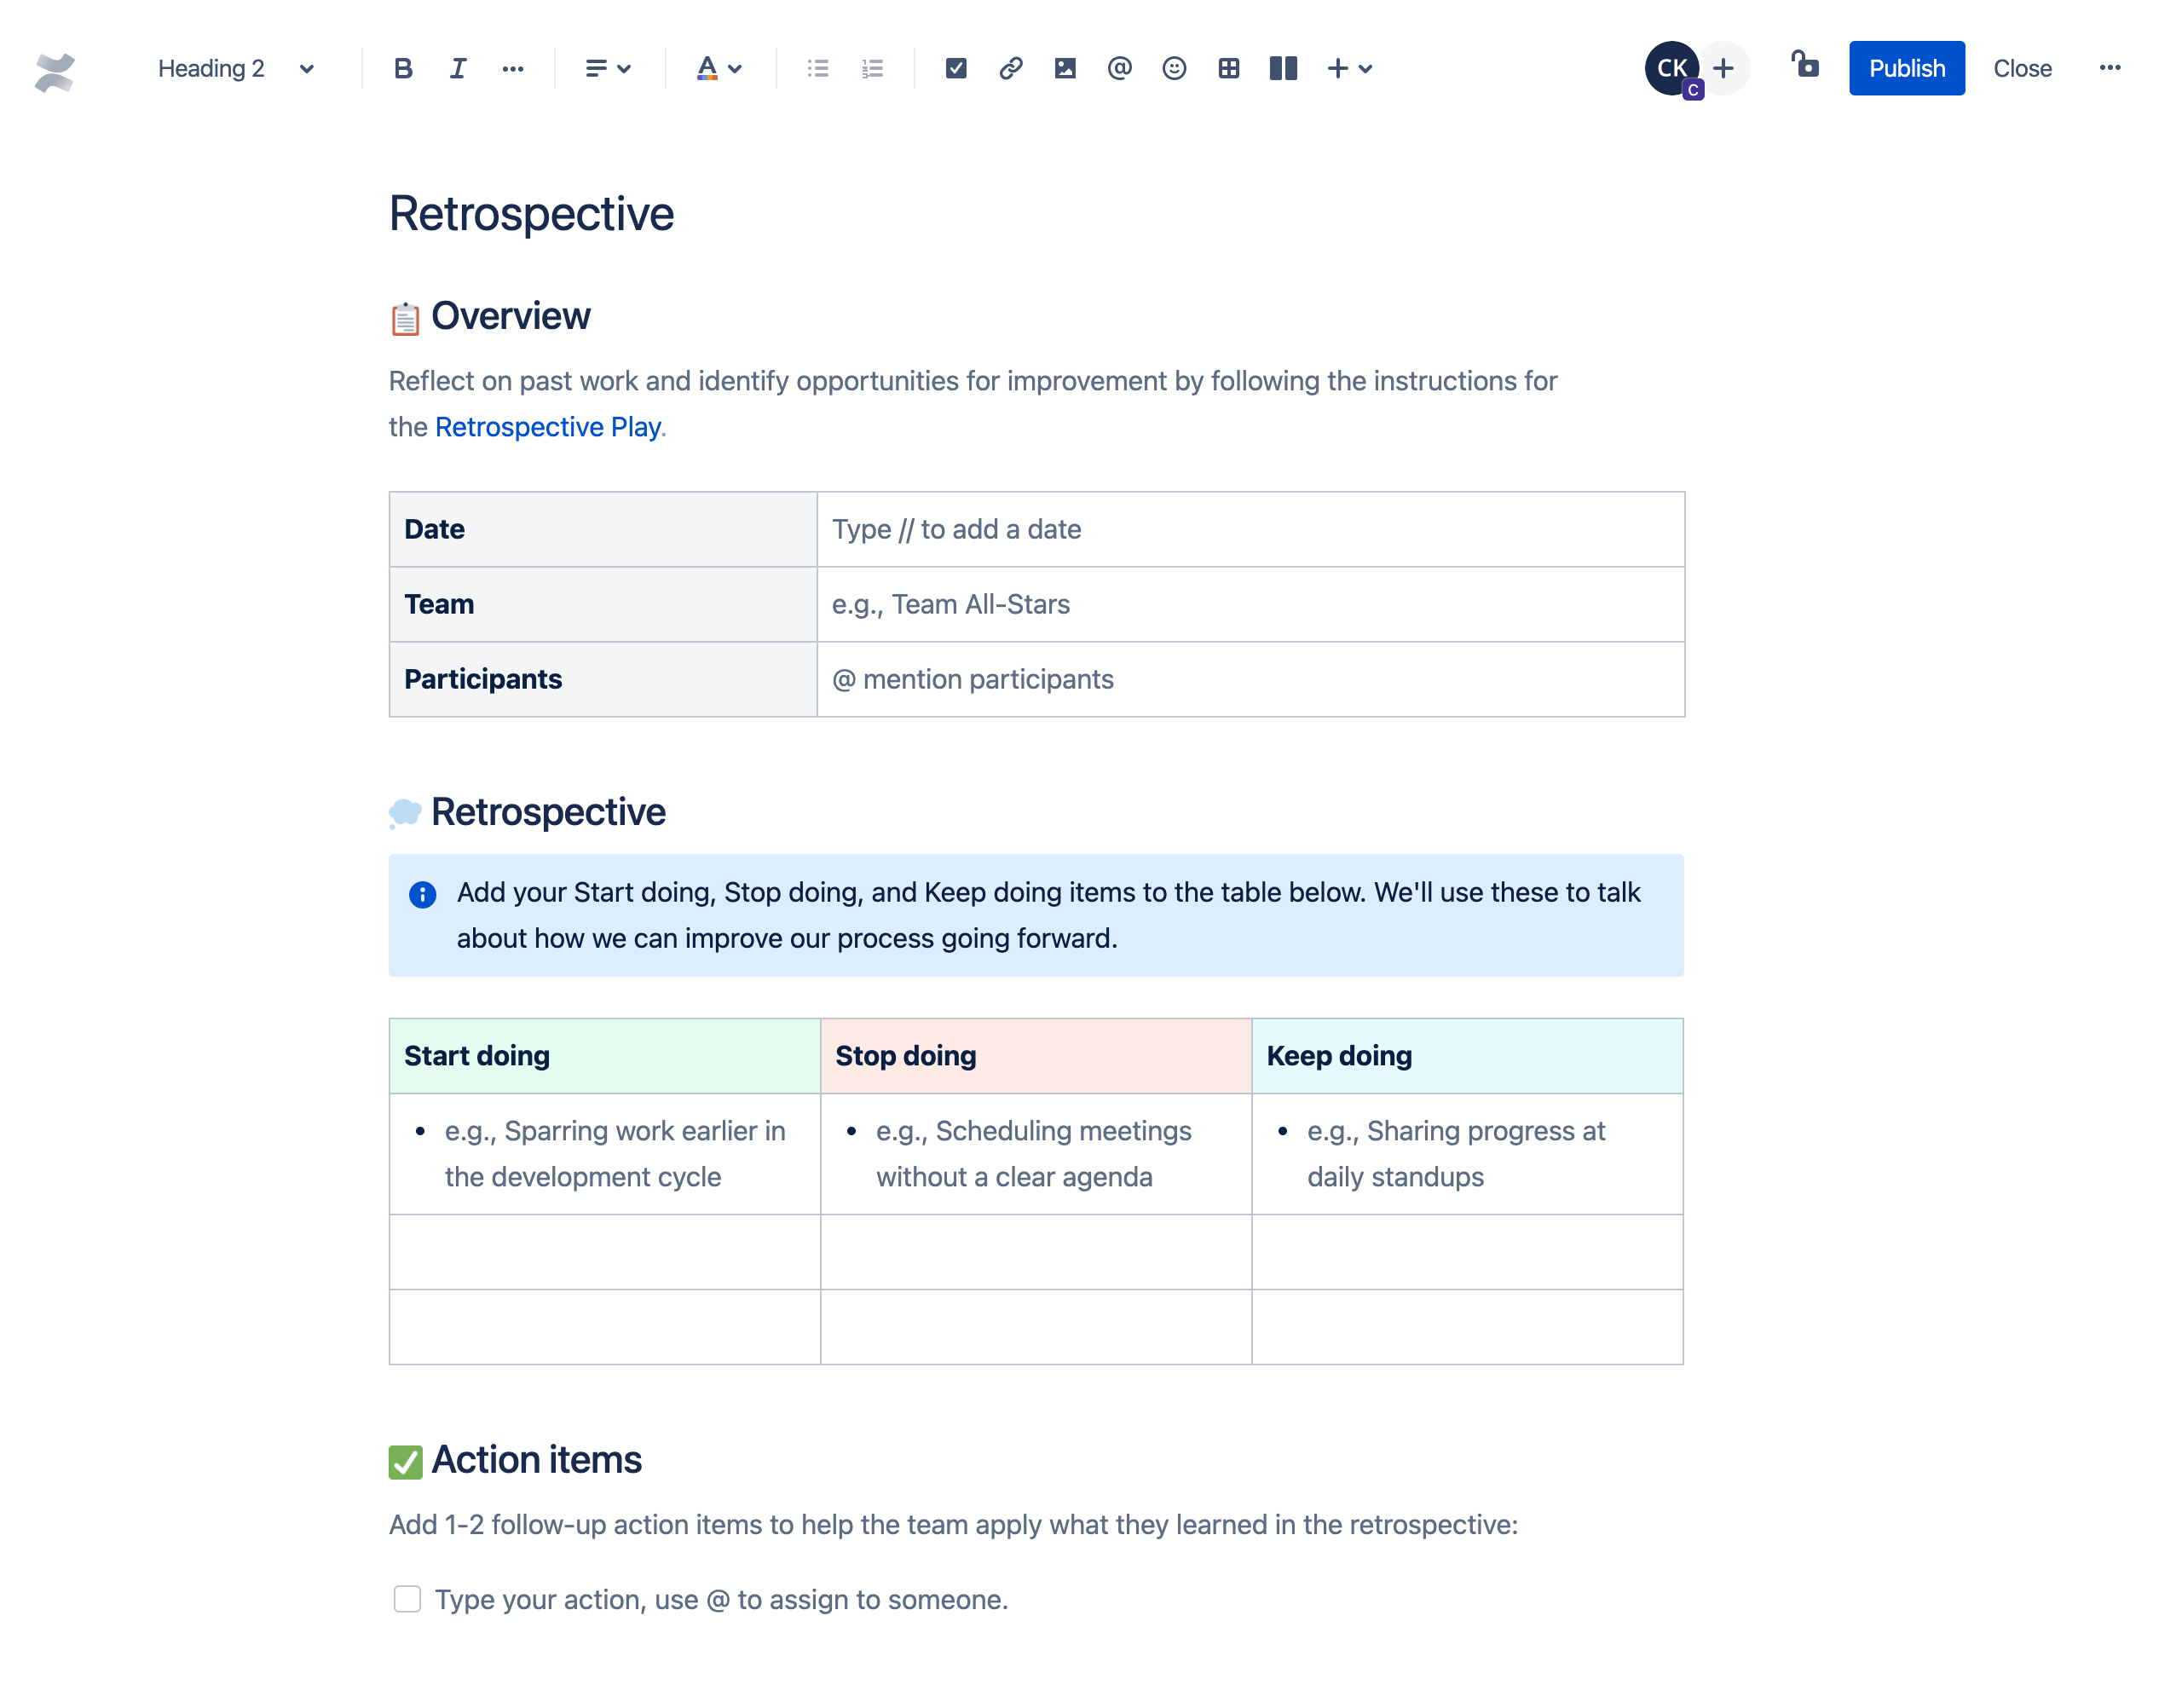The width and height of the screenshot is (2182, 1708).
Task: Select the numbered list icon
Action: click(875, 69)
